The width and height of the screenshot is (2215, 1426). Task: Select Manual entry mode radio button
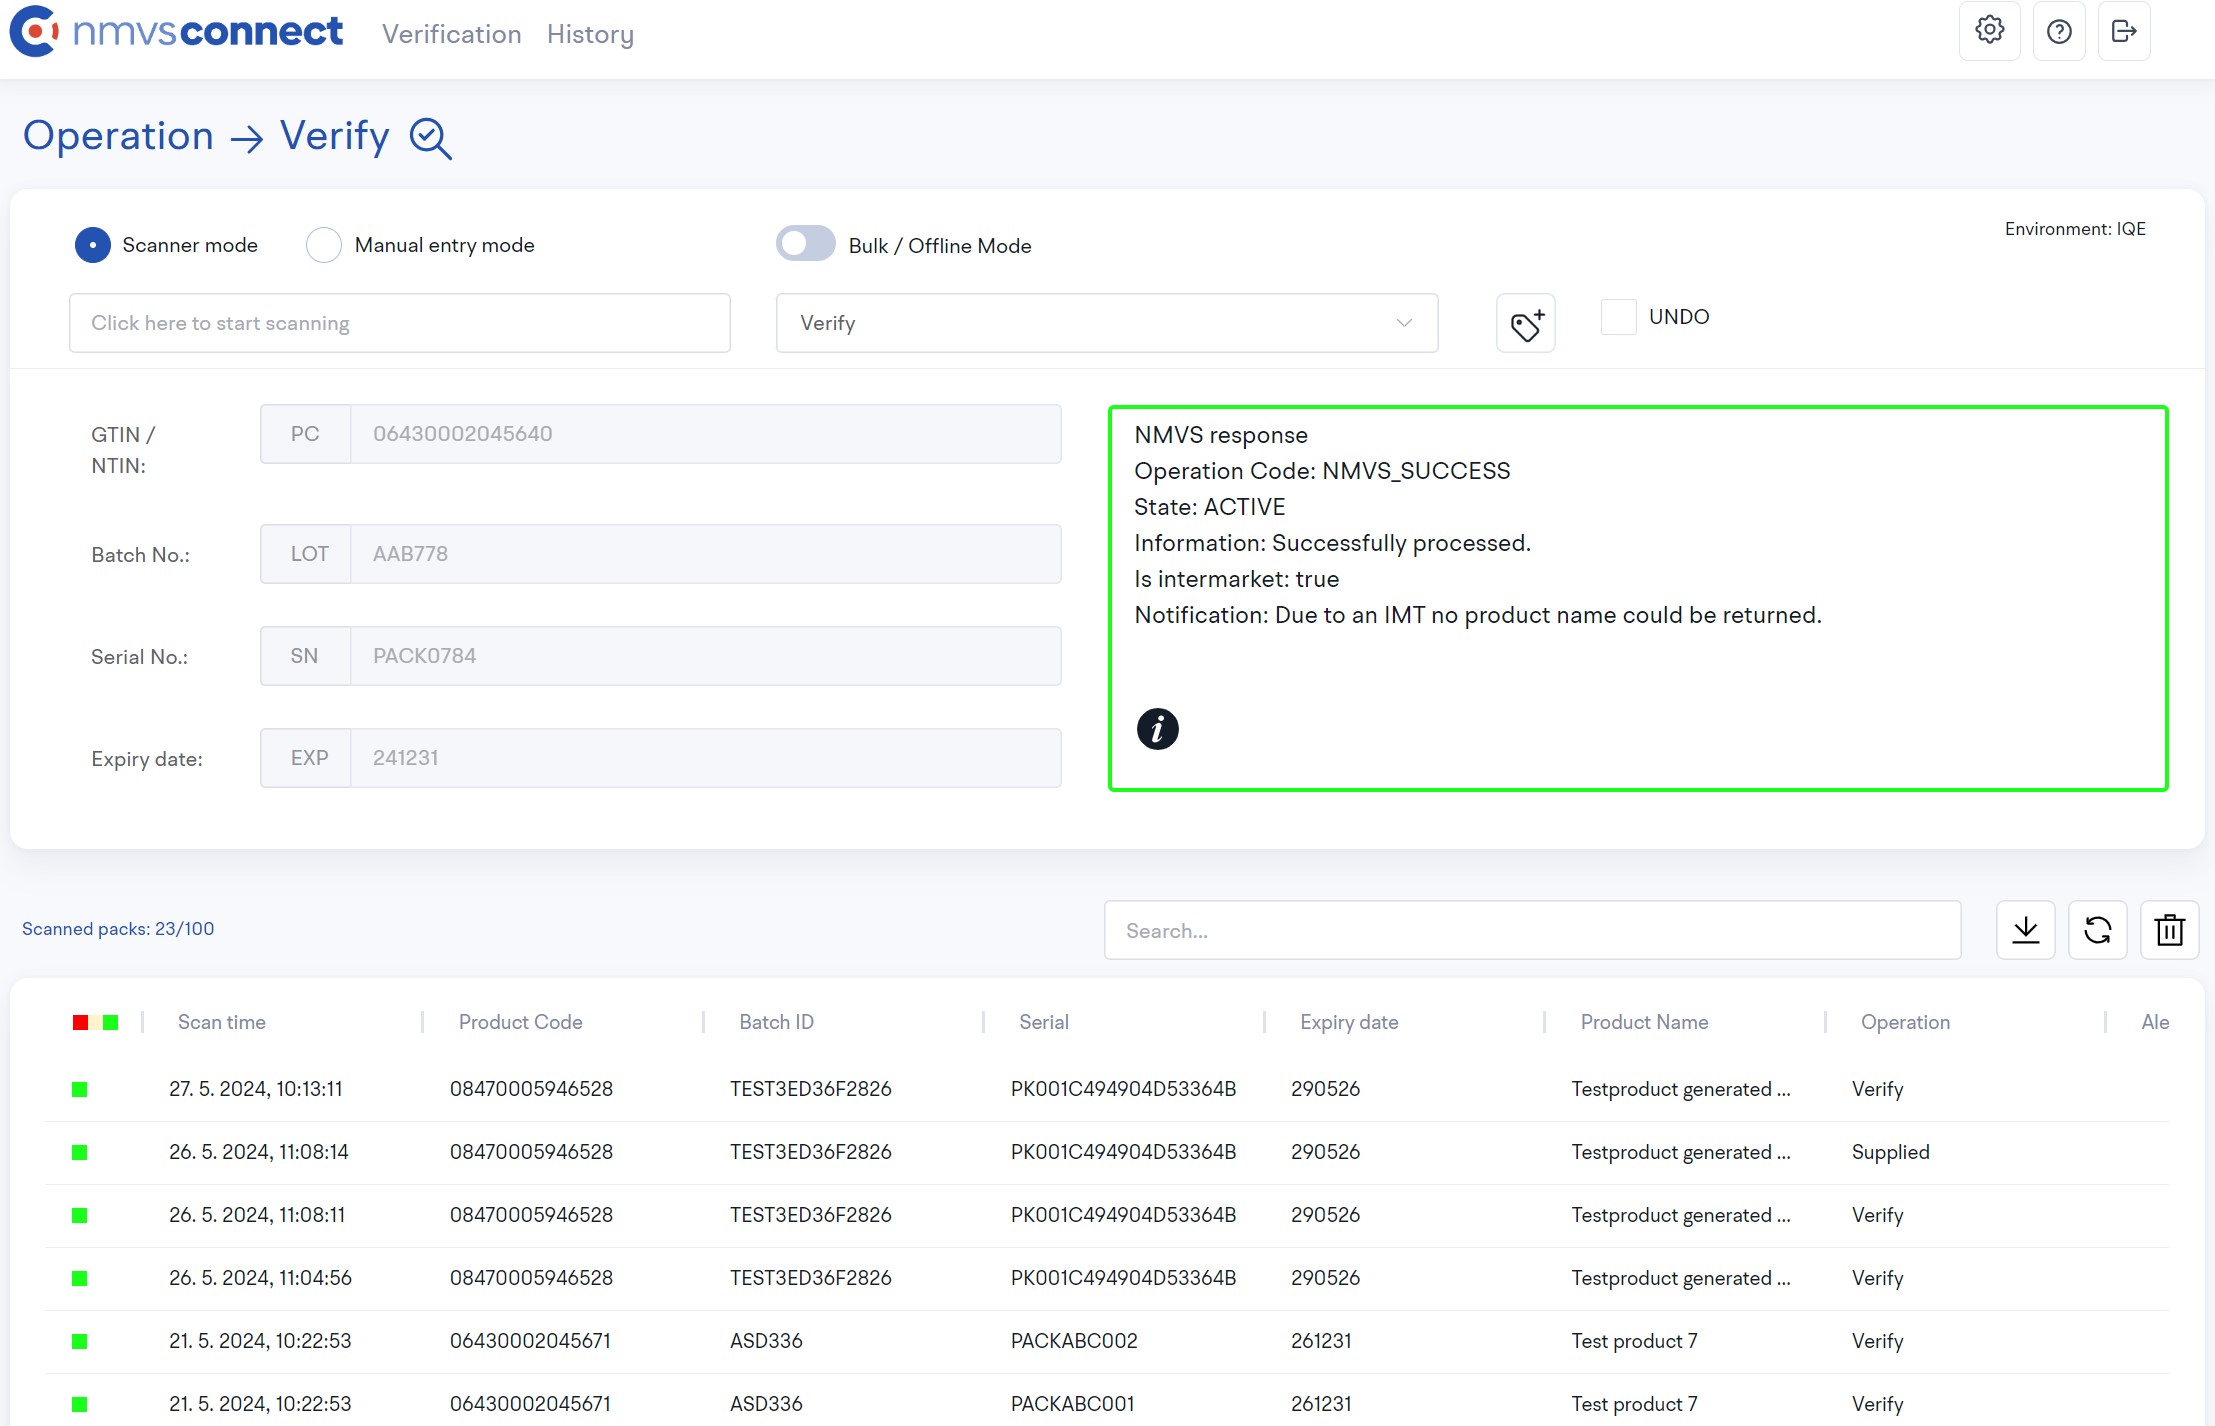coord(324,245)
